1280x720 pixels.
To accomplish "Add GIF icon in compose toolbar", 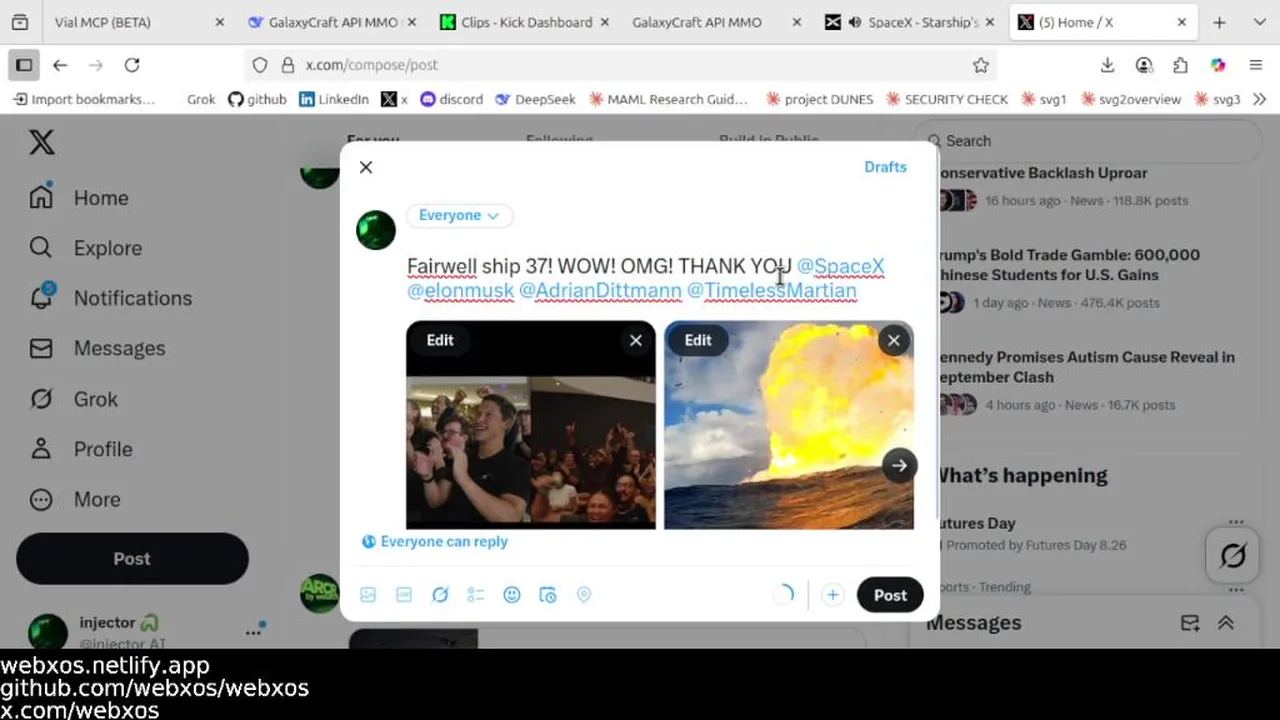I will click(x=404, y=594).
